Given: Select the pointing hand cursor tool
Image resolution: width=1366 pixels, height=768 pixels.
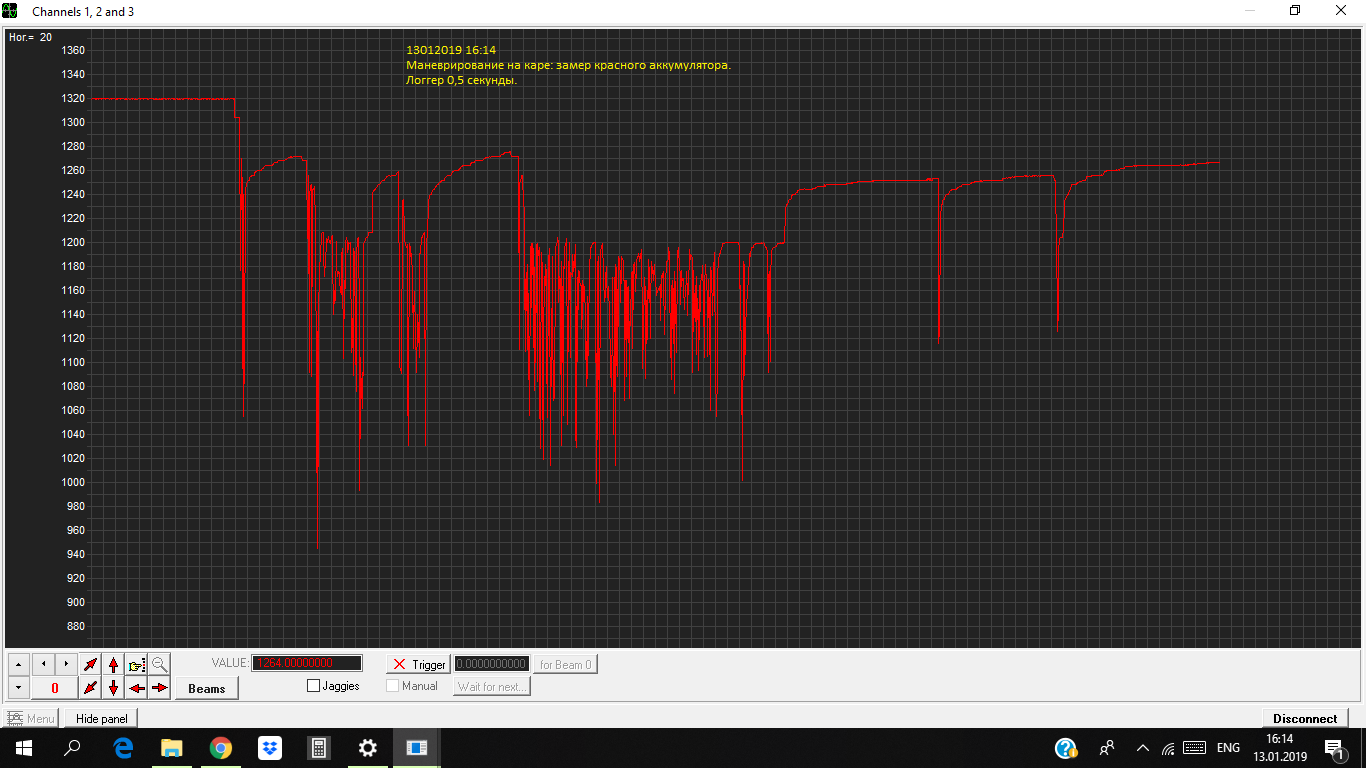Looking at the screenshot, I should (137, 664).
